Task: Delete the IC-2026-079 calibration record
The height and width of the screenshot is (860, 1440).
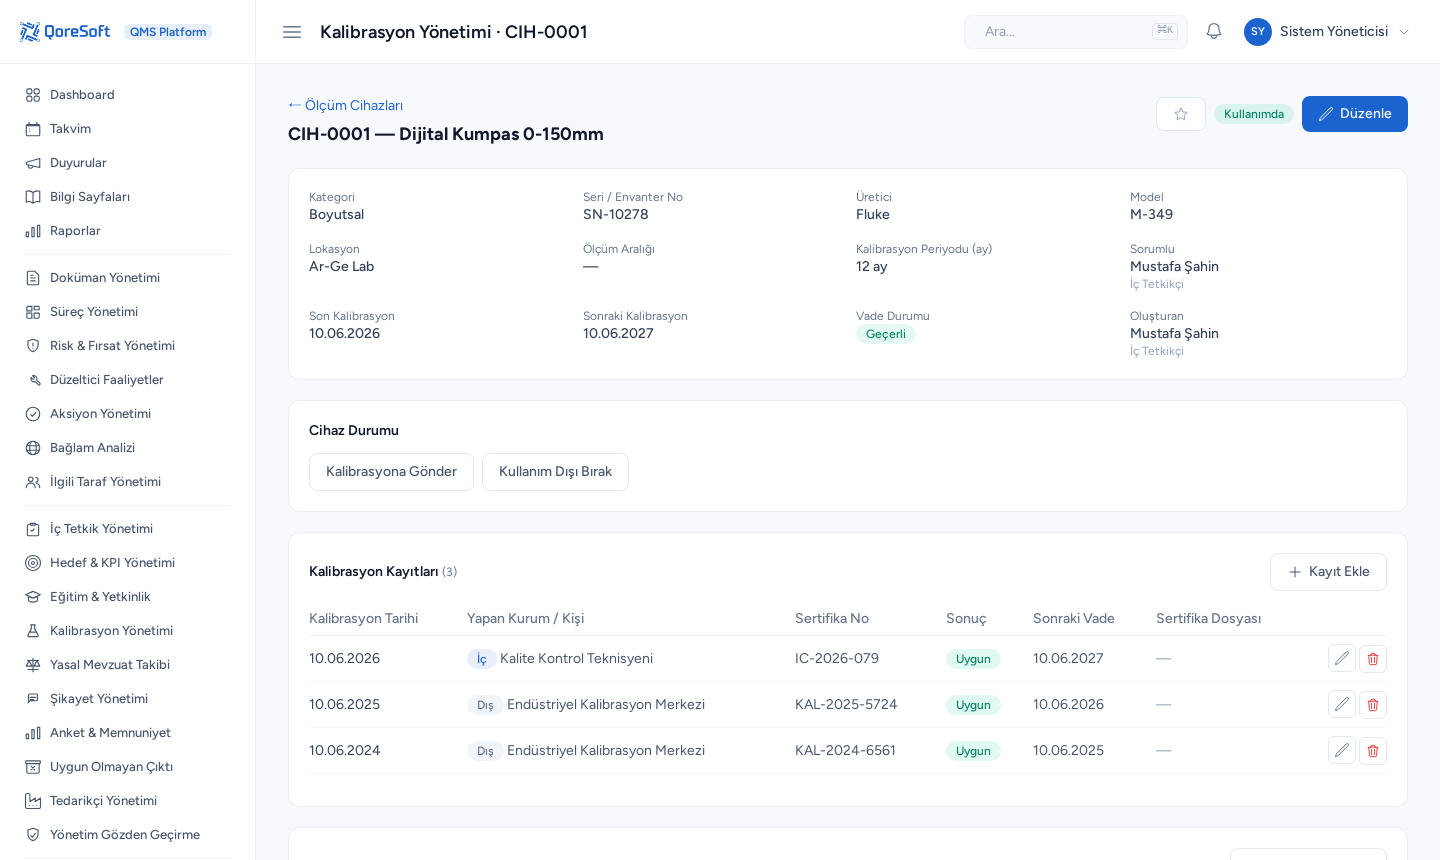Action: coord(1373,659)
